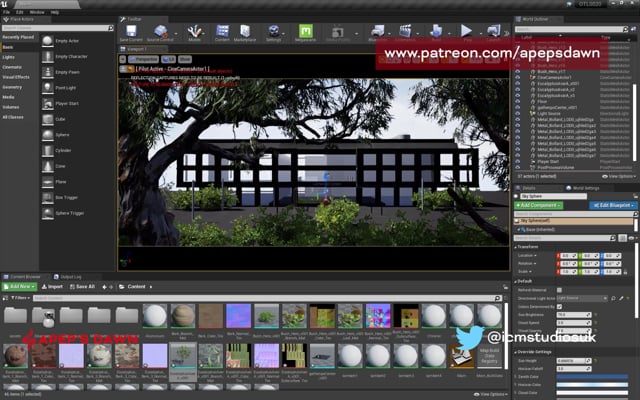
Task: Open the Megascans toolbar icon
Action: point(306,31)
